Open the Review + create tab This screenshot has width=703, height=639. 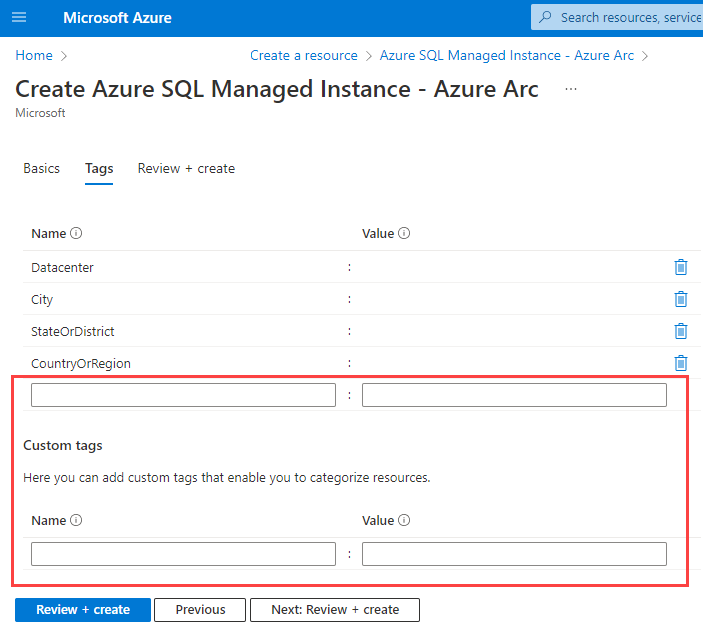pos(186,169)
